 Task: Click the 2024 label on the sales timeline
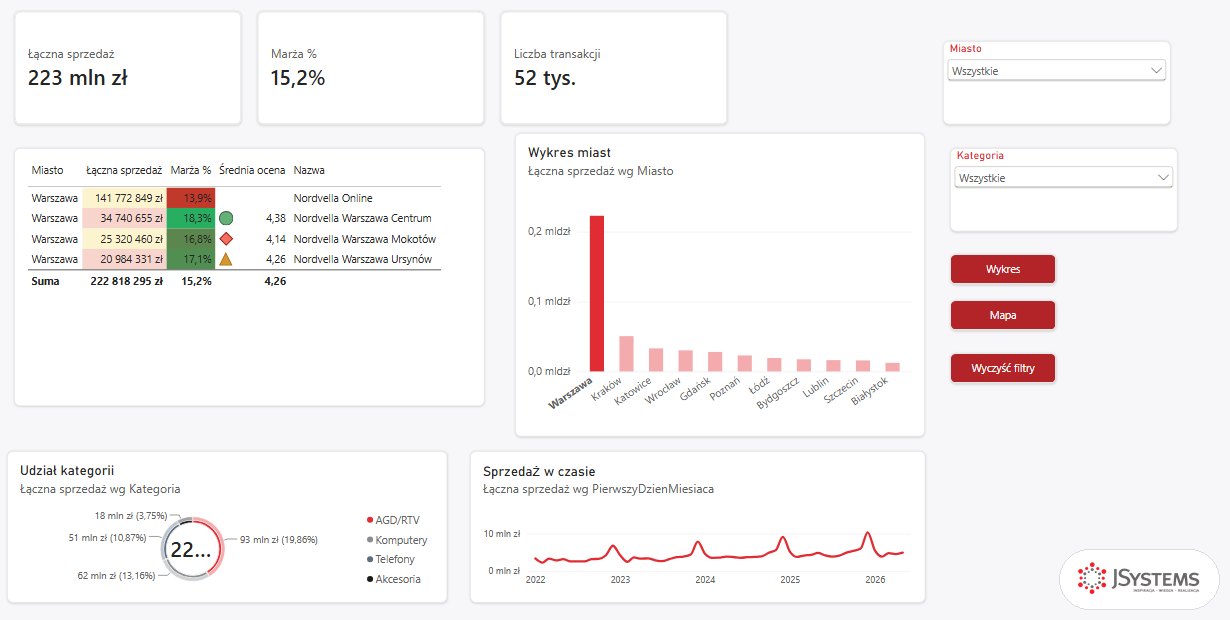(x=705, y=580)
